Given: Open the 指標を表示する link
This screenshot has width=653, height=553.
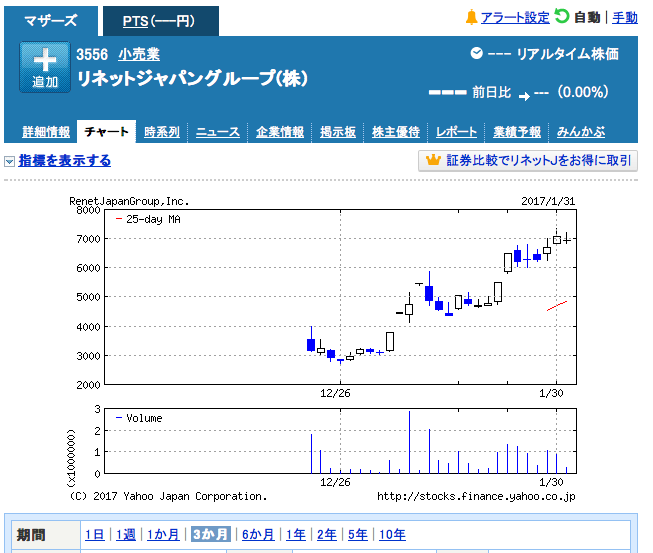Looking at the screenshot, I should [x=65, y=160].
